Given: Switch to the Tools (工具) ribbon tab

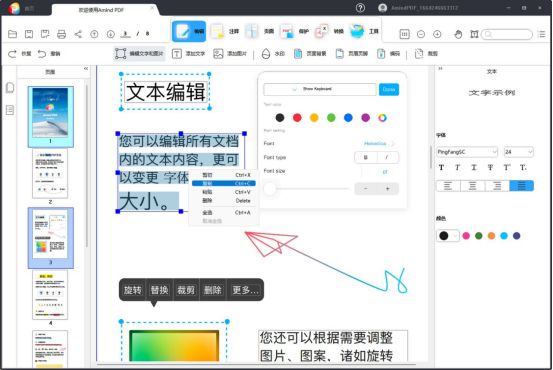Looking at the screenshot, I should pyautogui.click(x=364, y=31).
